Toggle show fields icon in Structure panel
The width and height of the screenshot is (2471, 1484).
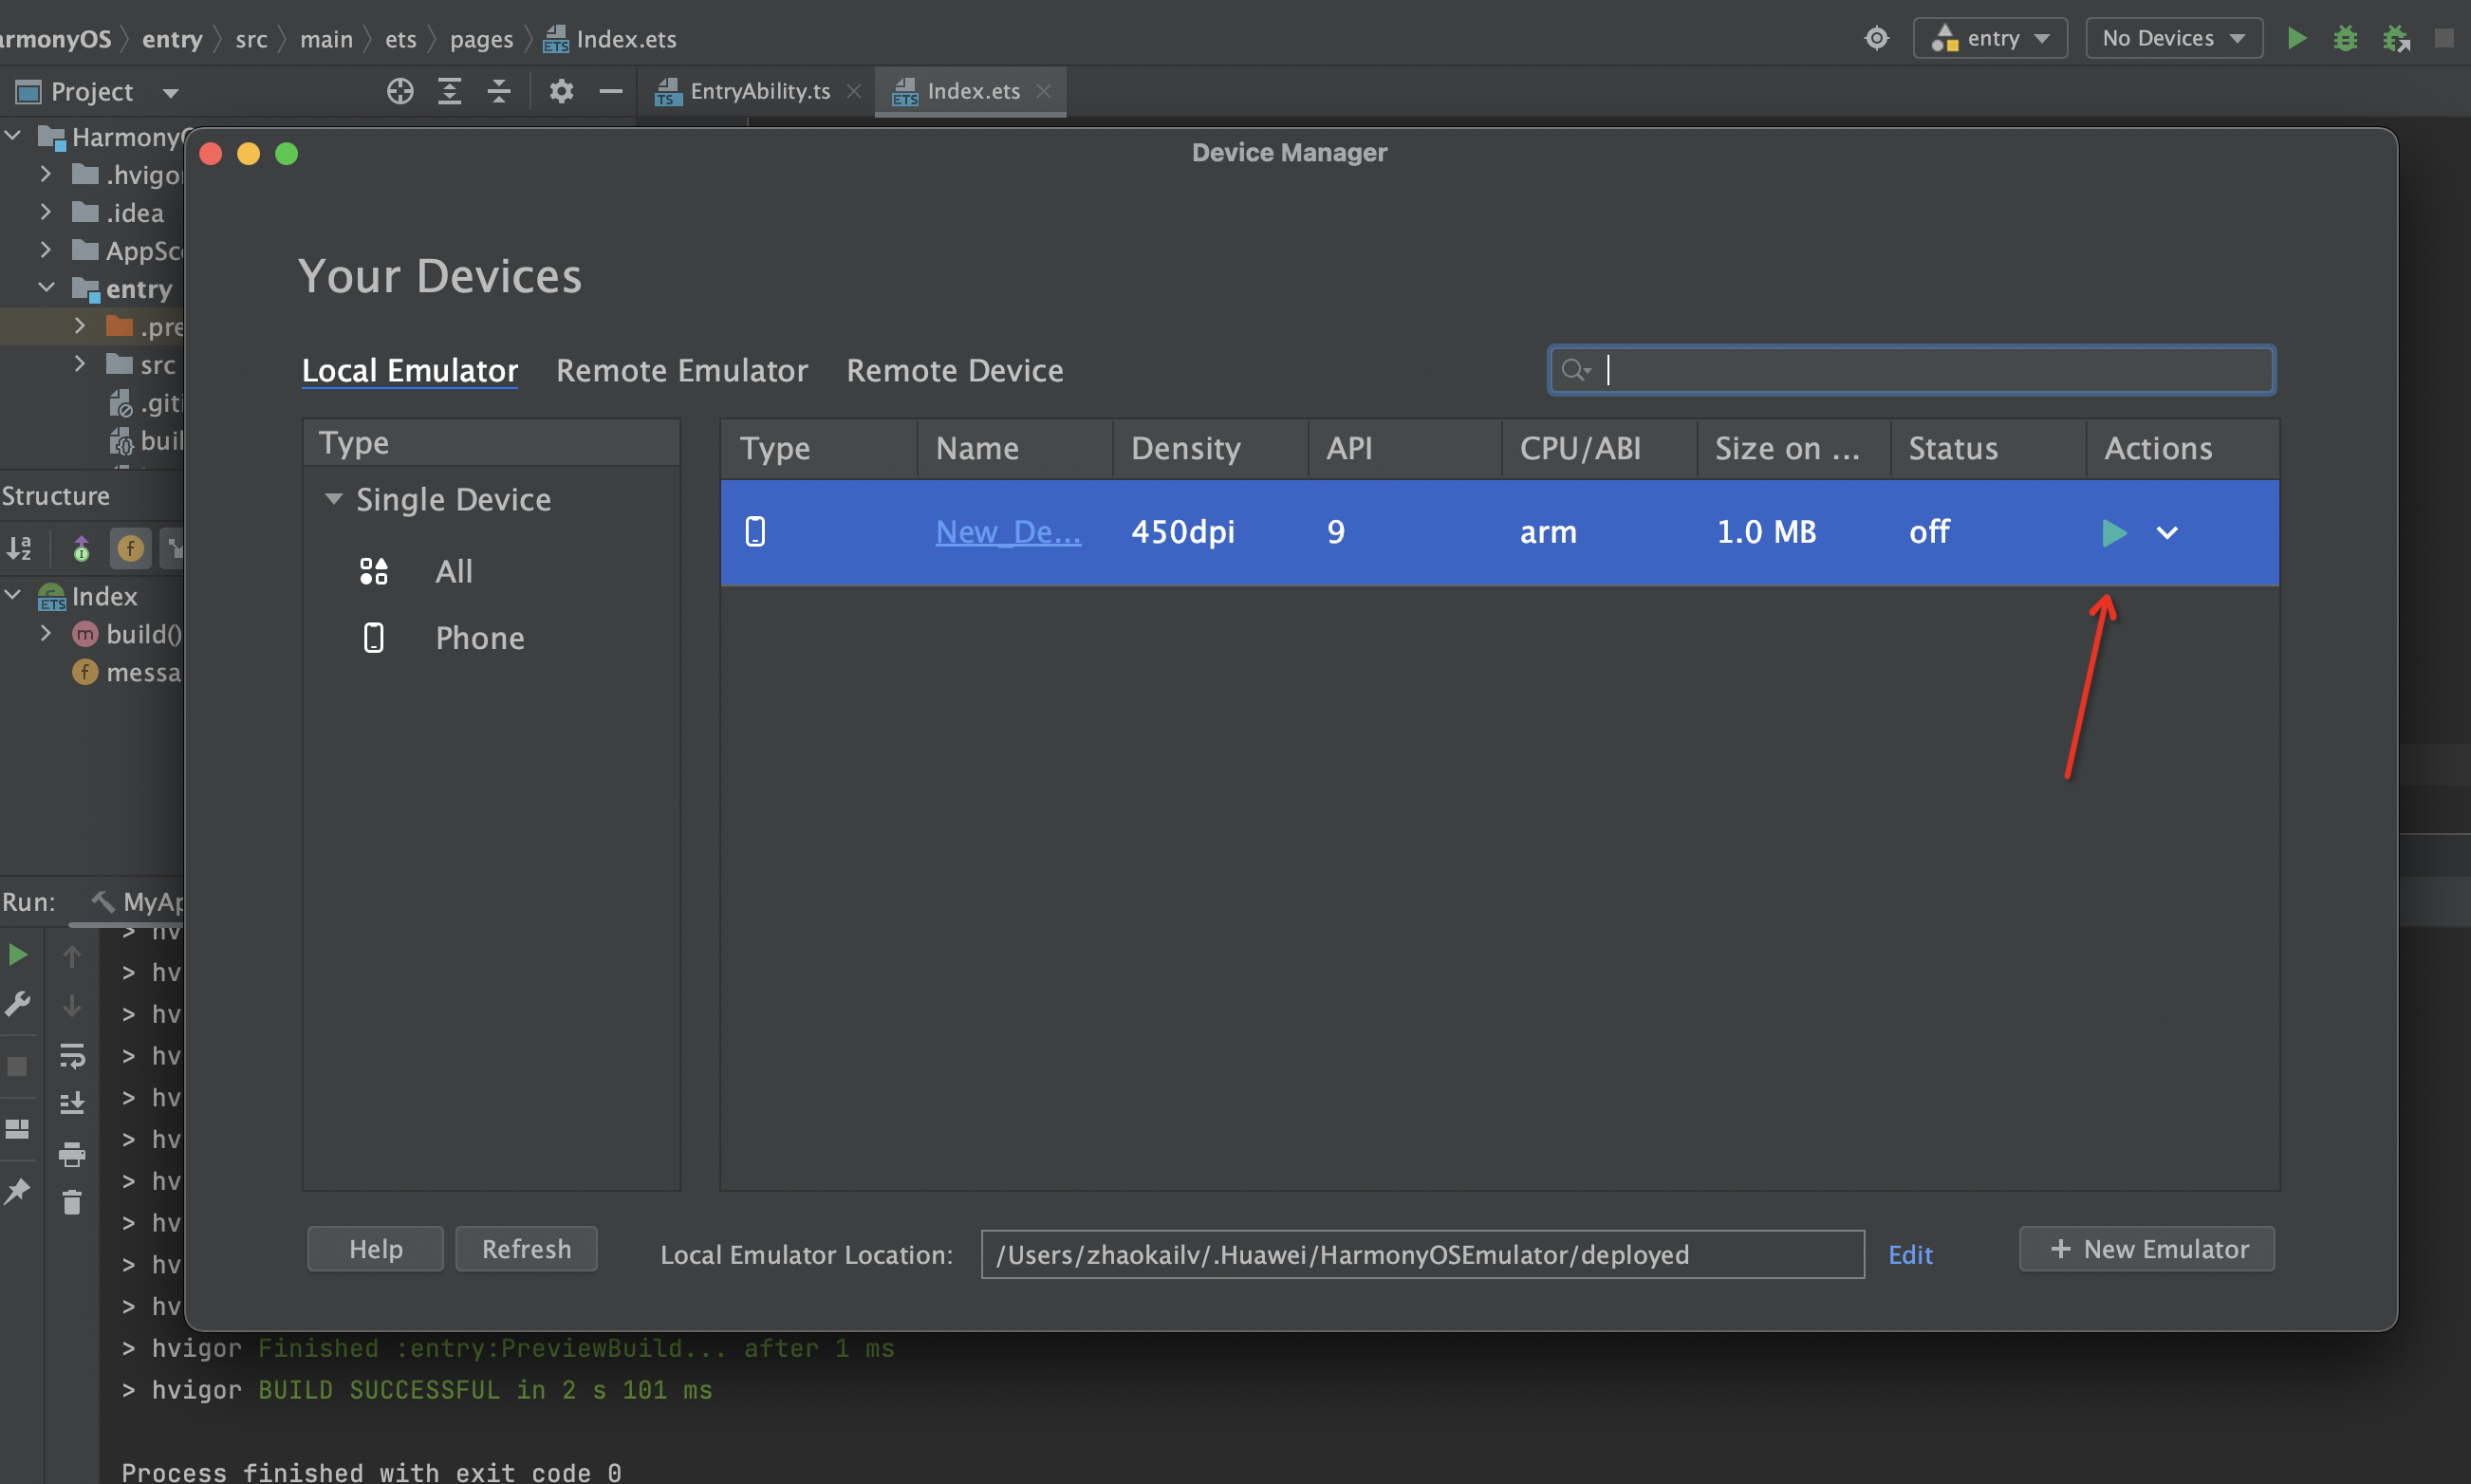coord(130,548)
